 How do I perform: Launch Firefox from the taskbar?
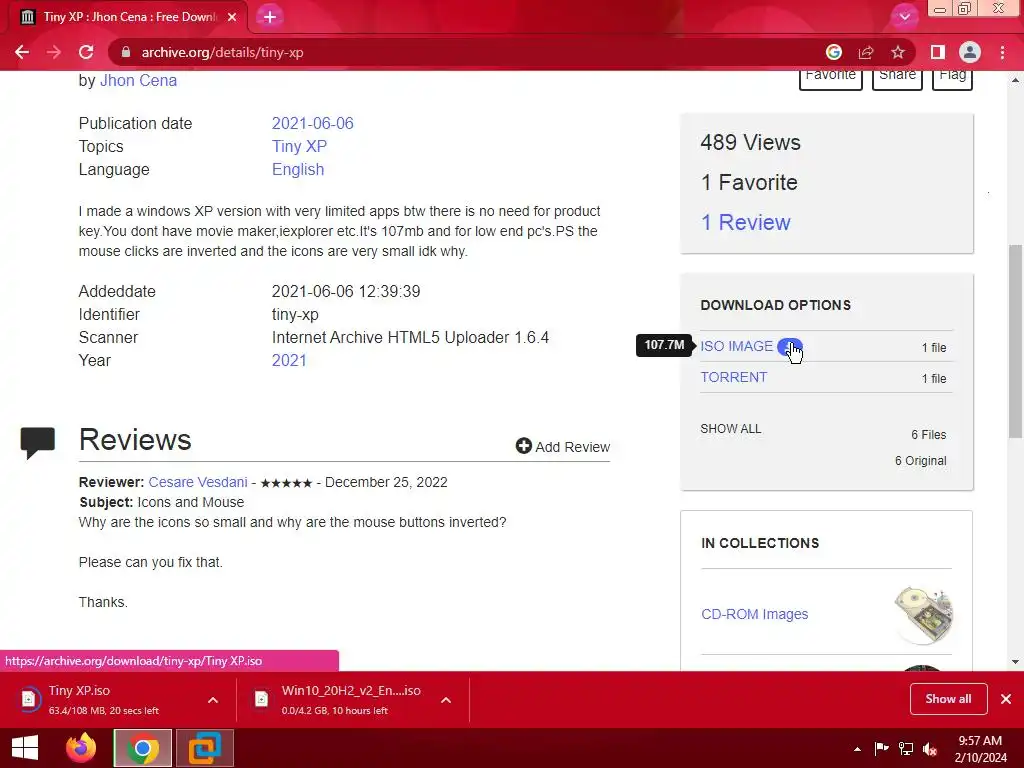[x=81, y=748]
